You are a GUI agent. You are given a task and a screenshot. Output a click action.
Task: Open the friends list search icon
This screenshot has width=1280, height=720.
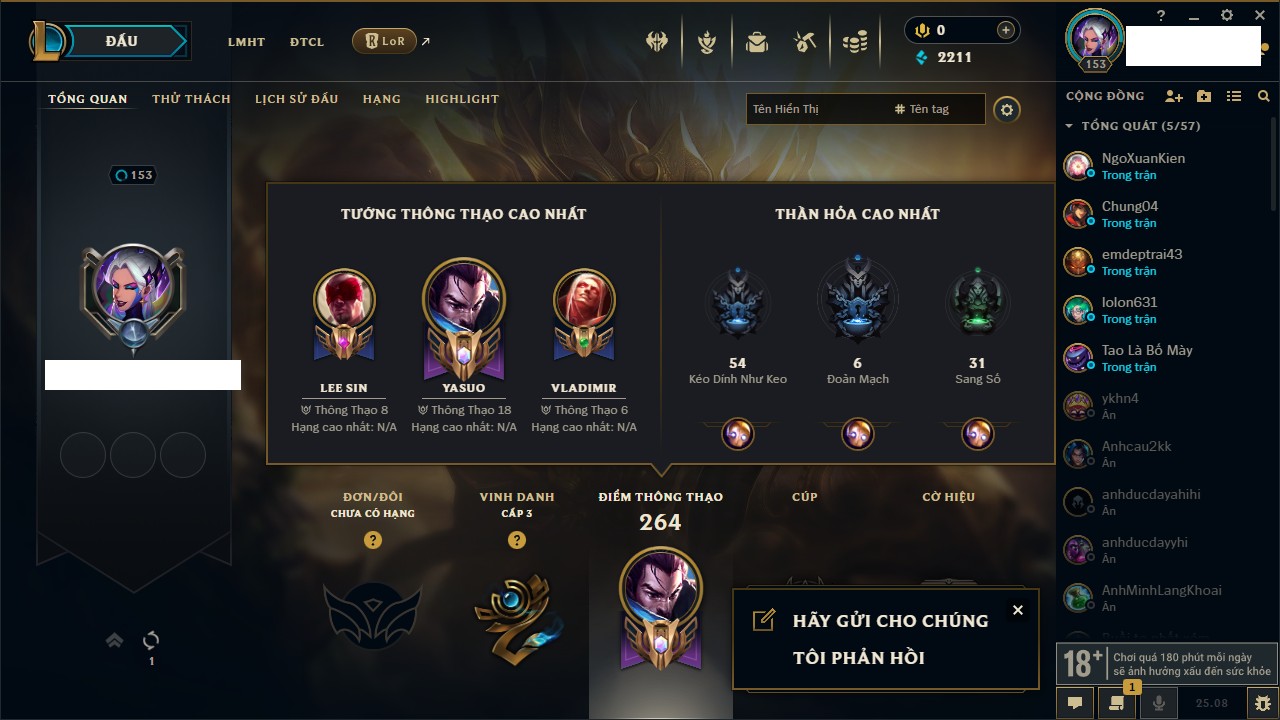1264,96
